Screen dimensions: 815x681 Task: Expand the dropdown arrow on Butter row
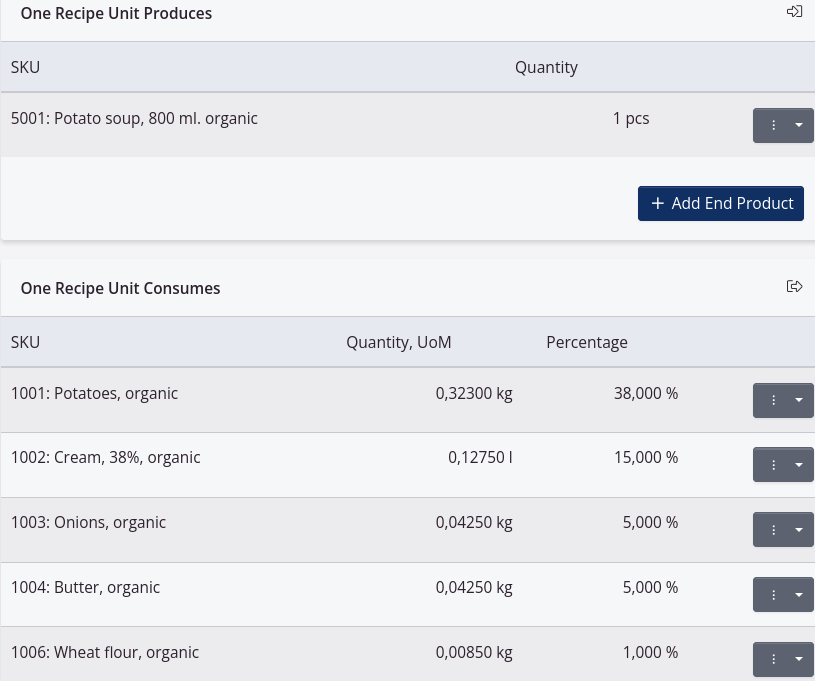(798, 594)
